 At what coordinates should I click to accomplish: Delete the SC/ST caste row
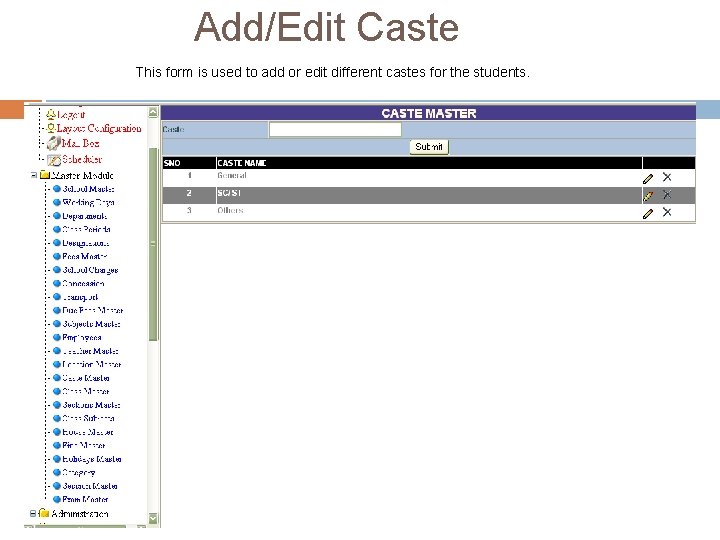click(667, 194)
